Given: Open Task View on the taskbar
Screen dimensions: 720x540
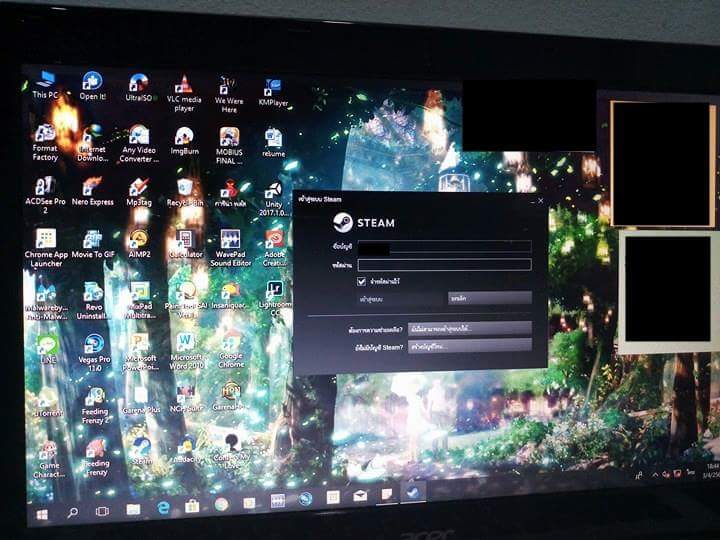Looking at the screenshot, I should pos(102,511).
